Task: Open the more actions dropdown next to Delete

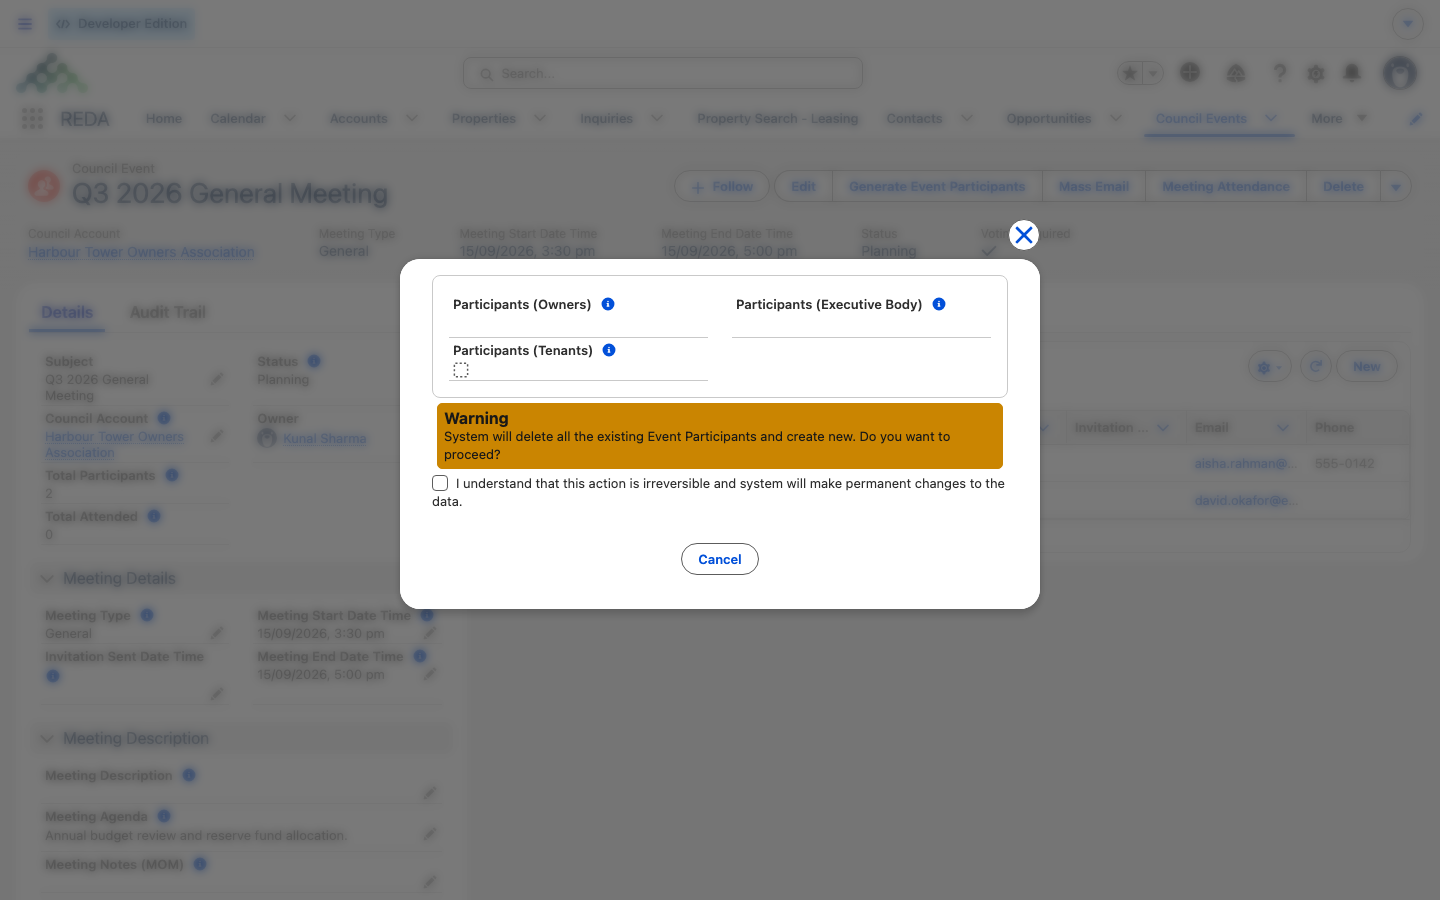Action: (1396, 187)
